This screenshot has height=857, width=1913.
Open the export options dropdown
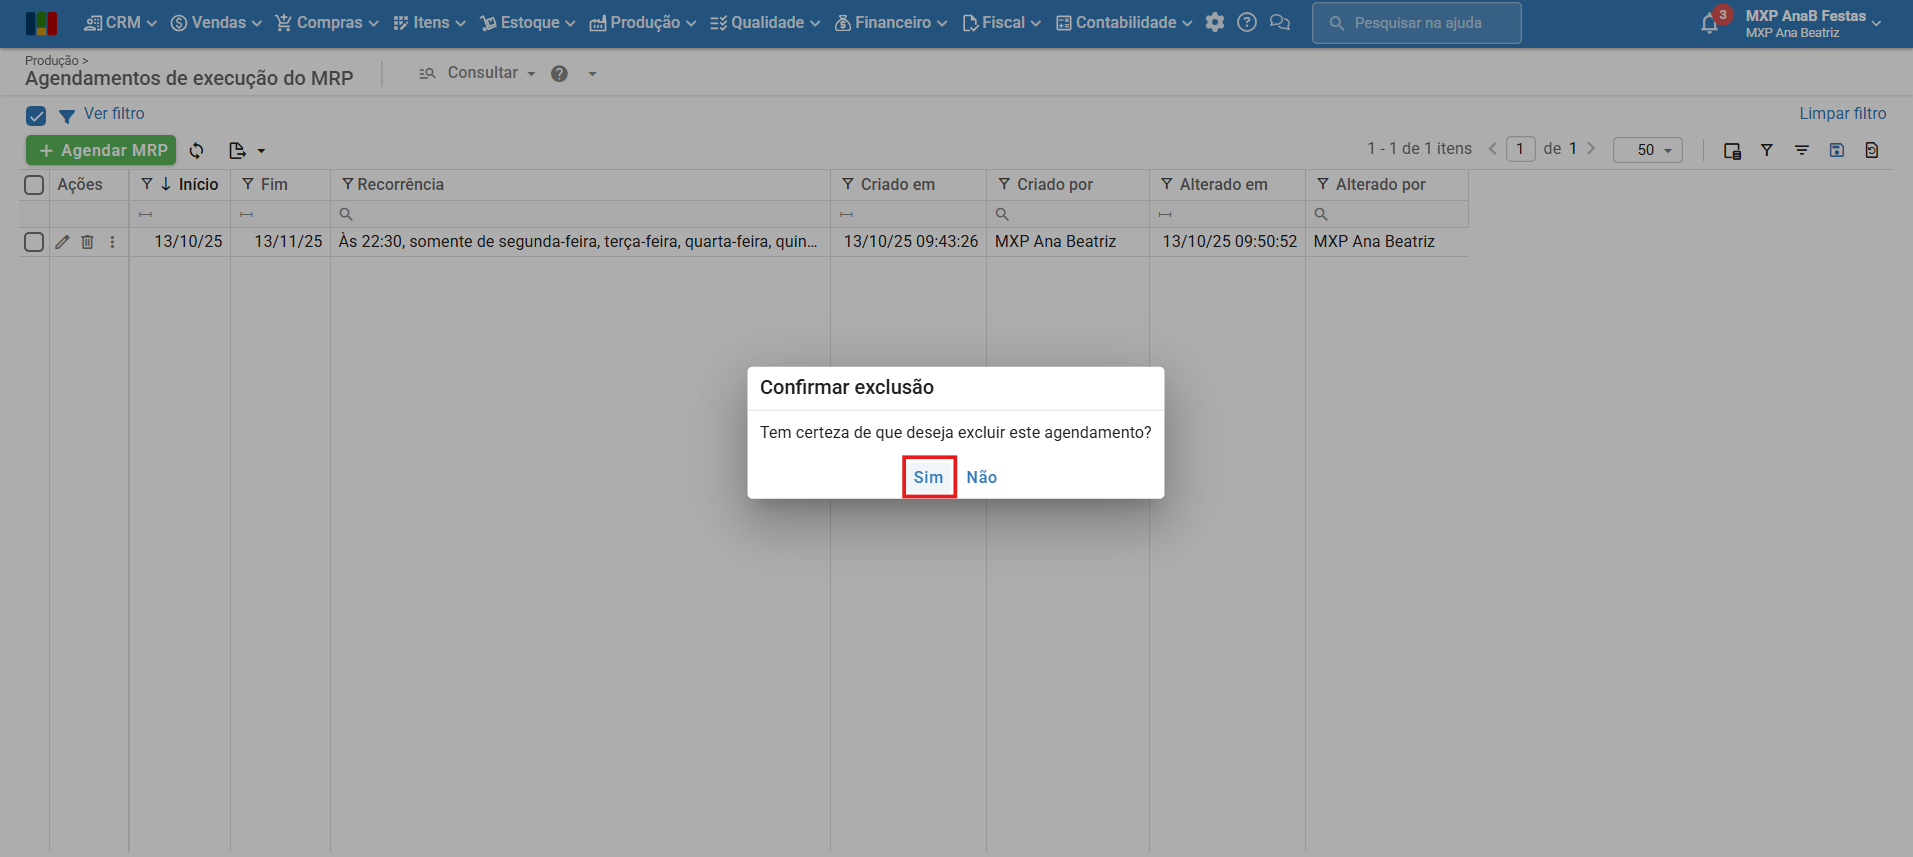click(247, 150)
